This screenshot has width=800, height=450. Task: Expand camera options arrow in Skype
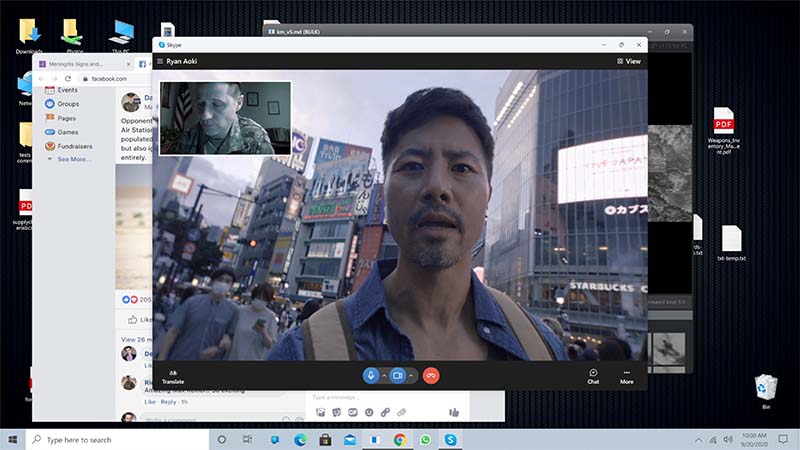(x=411, y=376)
